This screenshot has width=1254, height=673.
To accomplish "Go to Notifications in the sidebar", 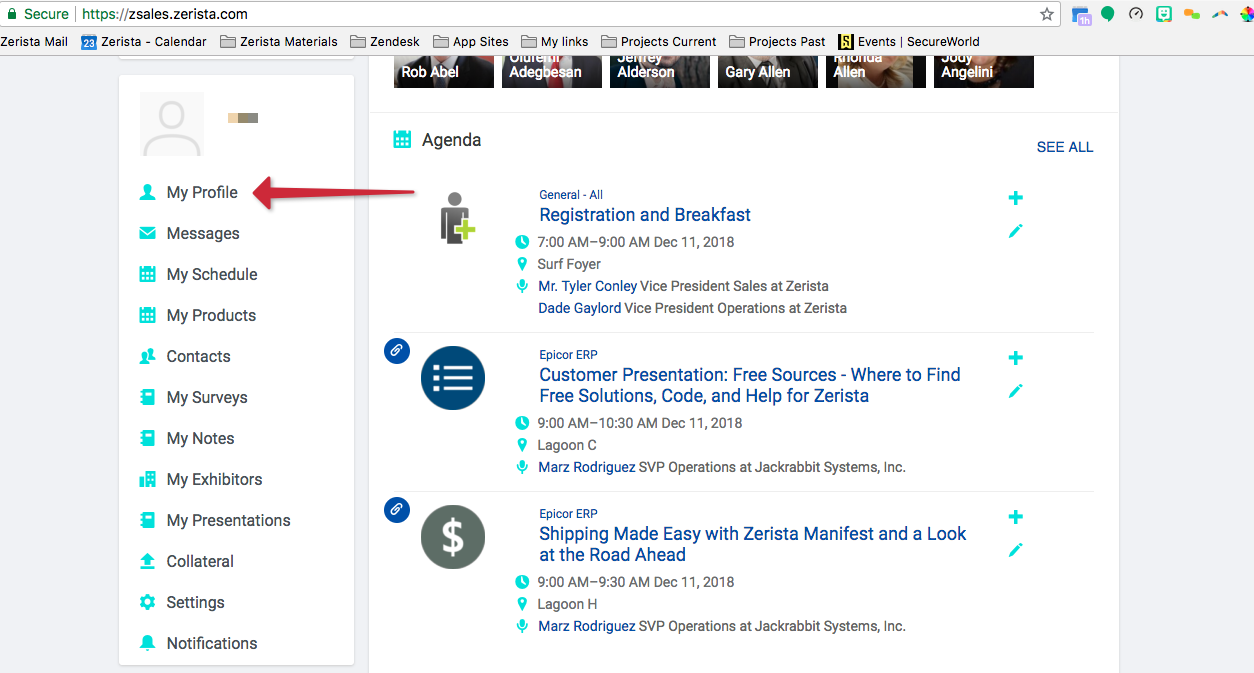I will tap(212, 644).
